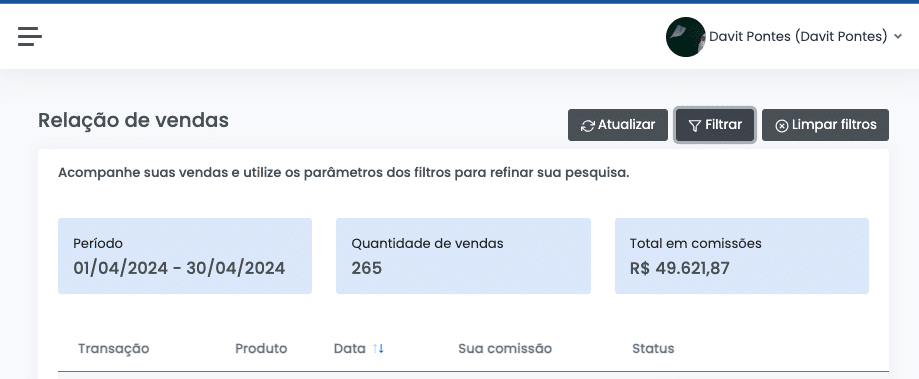Expand the user account dropdown chevron
Image resolution: width=919 pixels, height=379 pixels.
click(898, 37)
